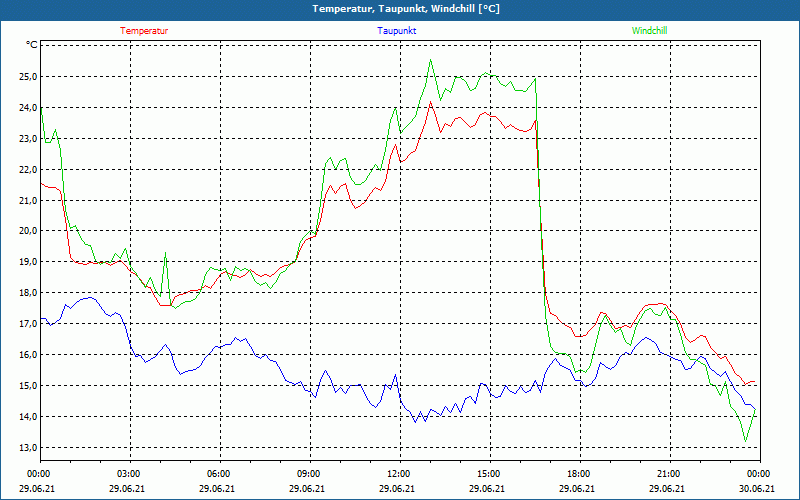Select the 14,0 y-axis value

28,417
